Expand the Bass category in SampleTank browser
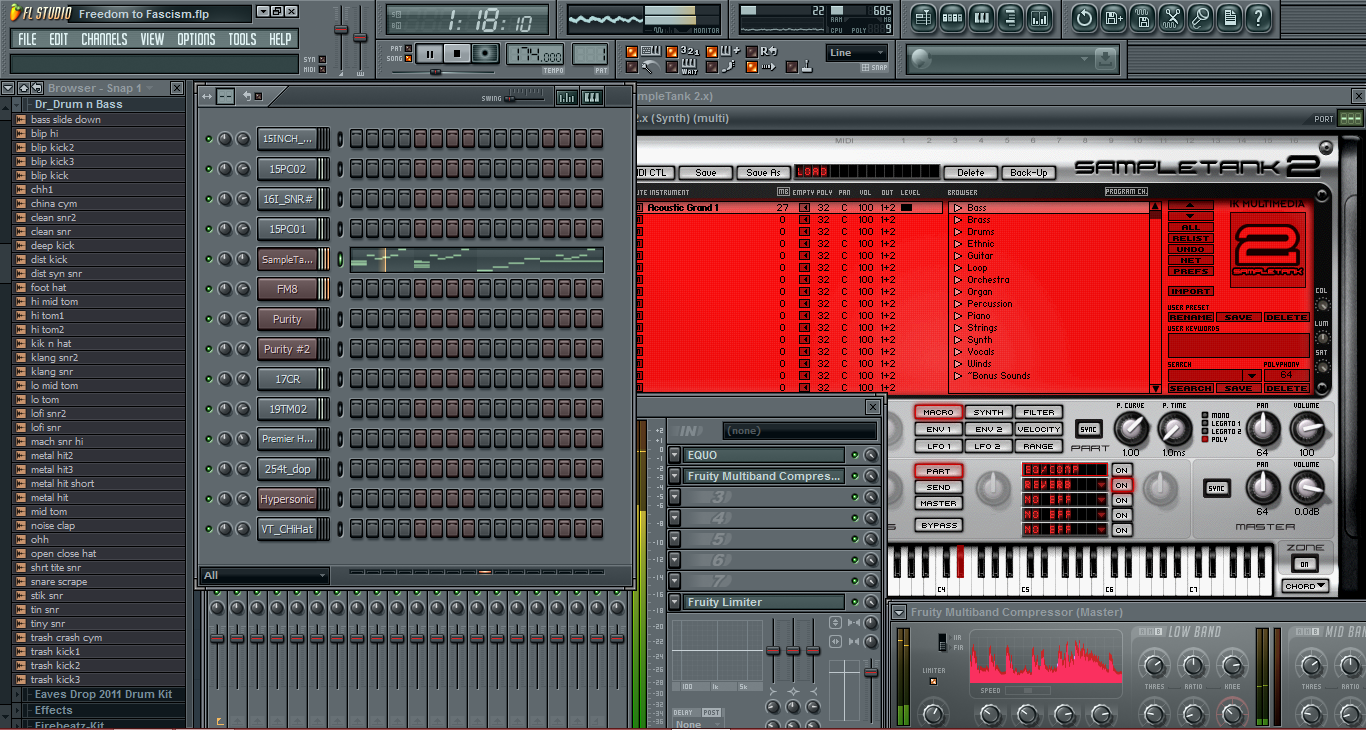The width and height of the screenshot is (1366, 730). click(957, 208)
